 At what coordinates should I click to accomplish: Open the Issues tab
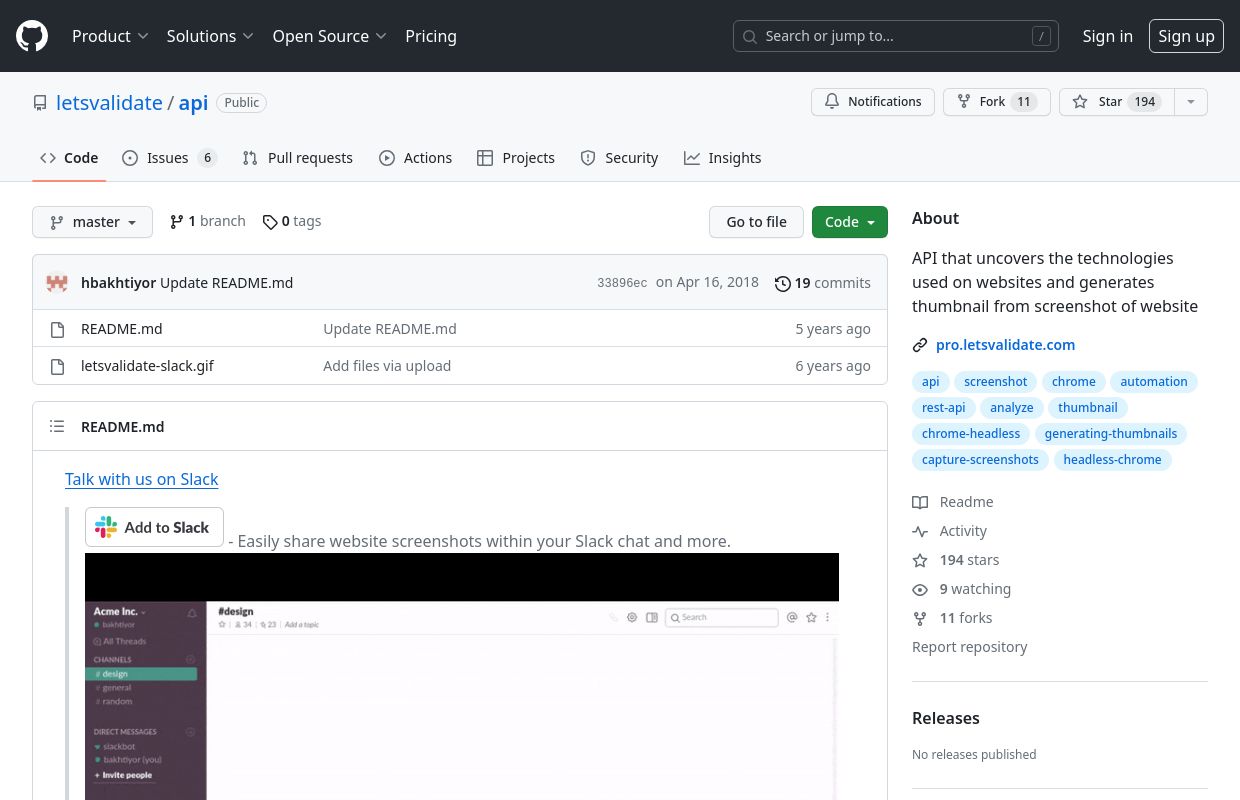tap(169, 158)
